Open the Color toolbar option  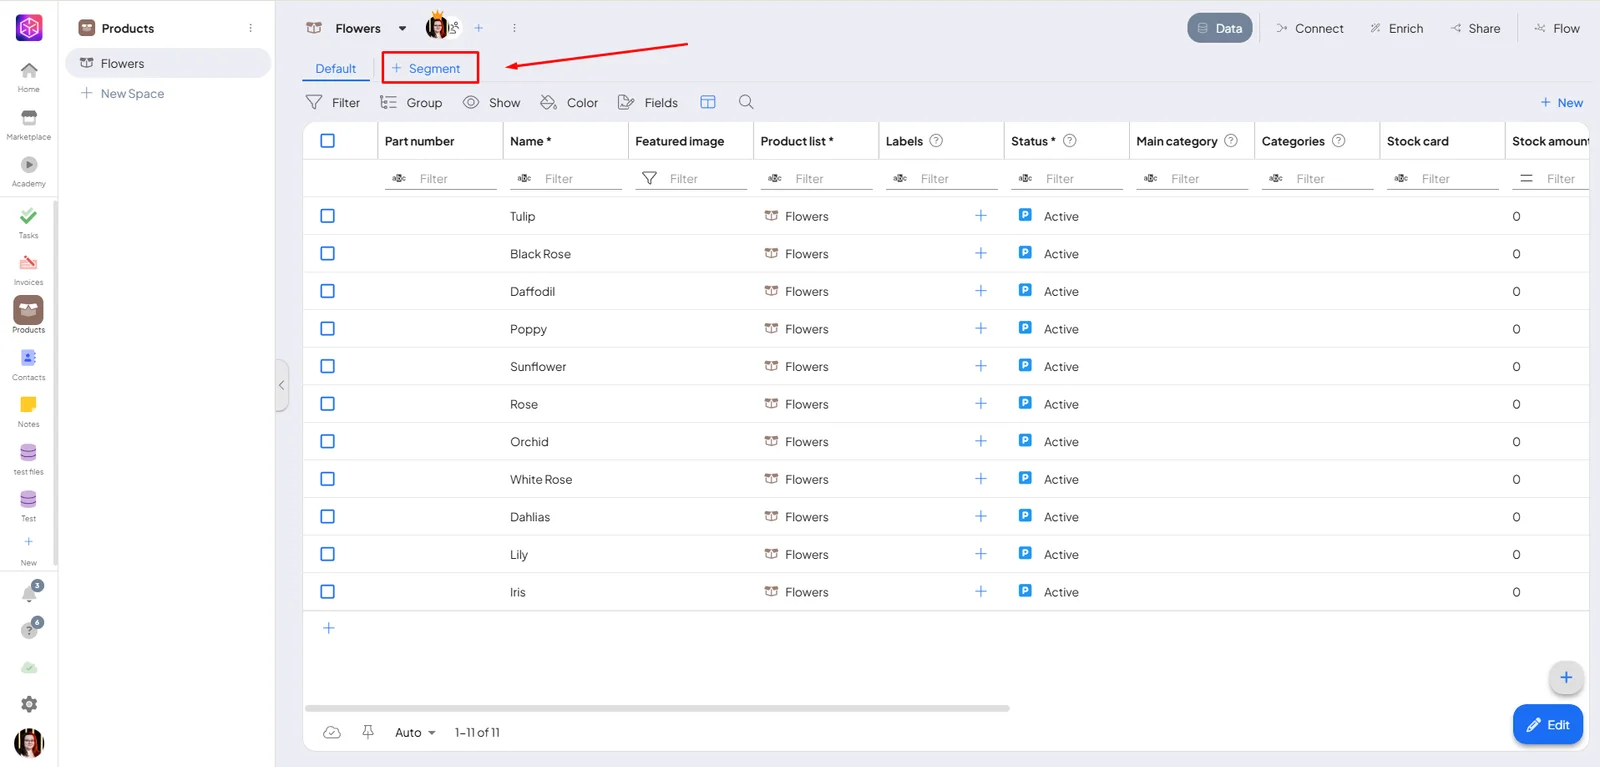569,102
